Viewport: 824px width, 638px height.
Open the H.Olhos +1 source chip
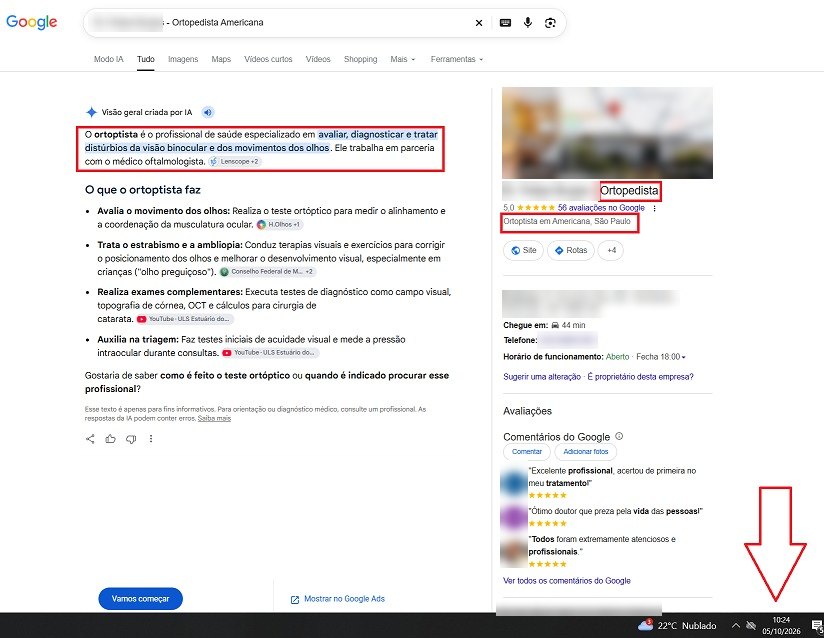point(279,224)
